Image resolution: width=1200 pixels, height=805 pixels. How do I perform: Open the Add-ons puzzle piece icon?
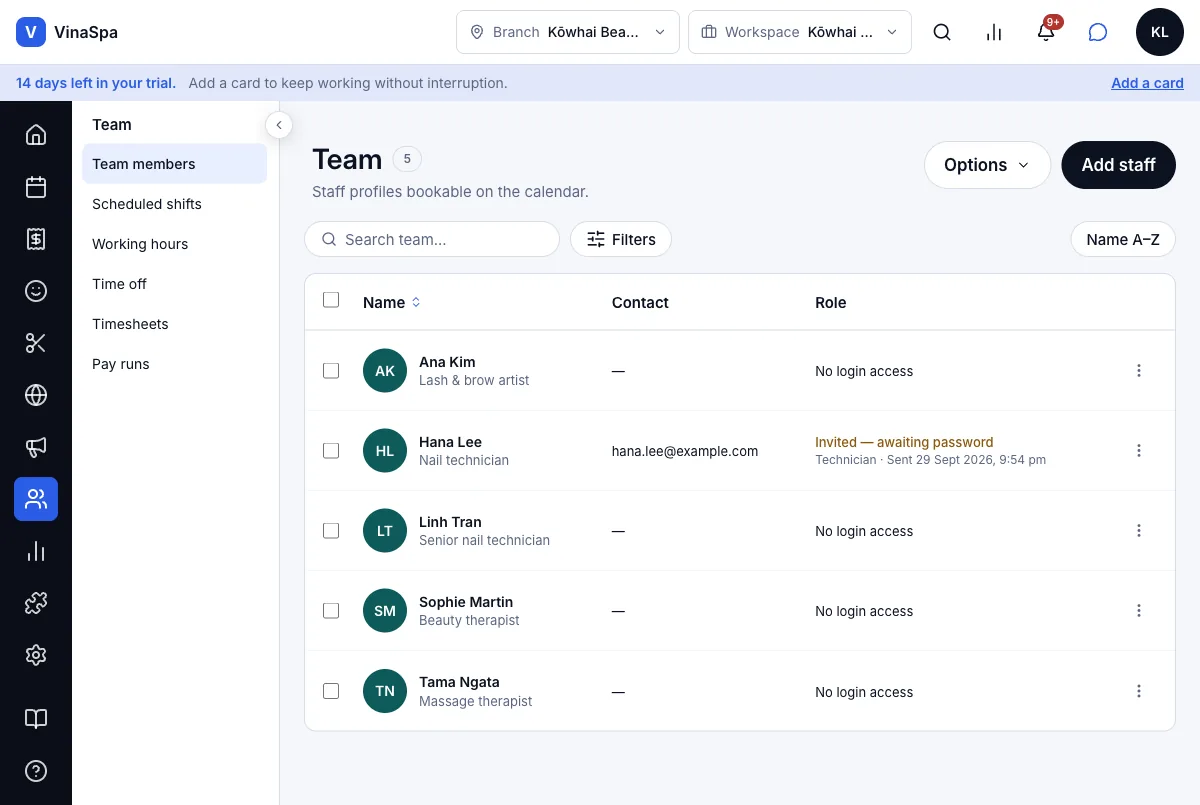coord(36,603)
